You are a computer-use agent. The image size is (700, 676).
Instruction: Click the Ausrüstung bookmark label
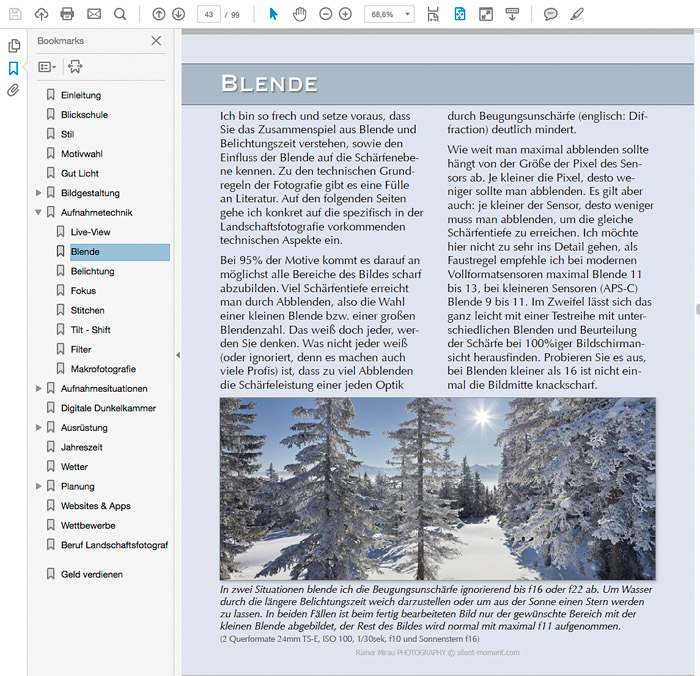point(84,428)
